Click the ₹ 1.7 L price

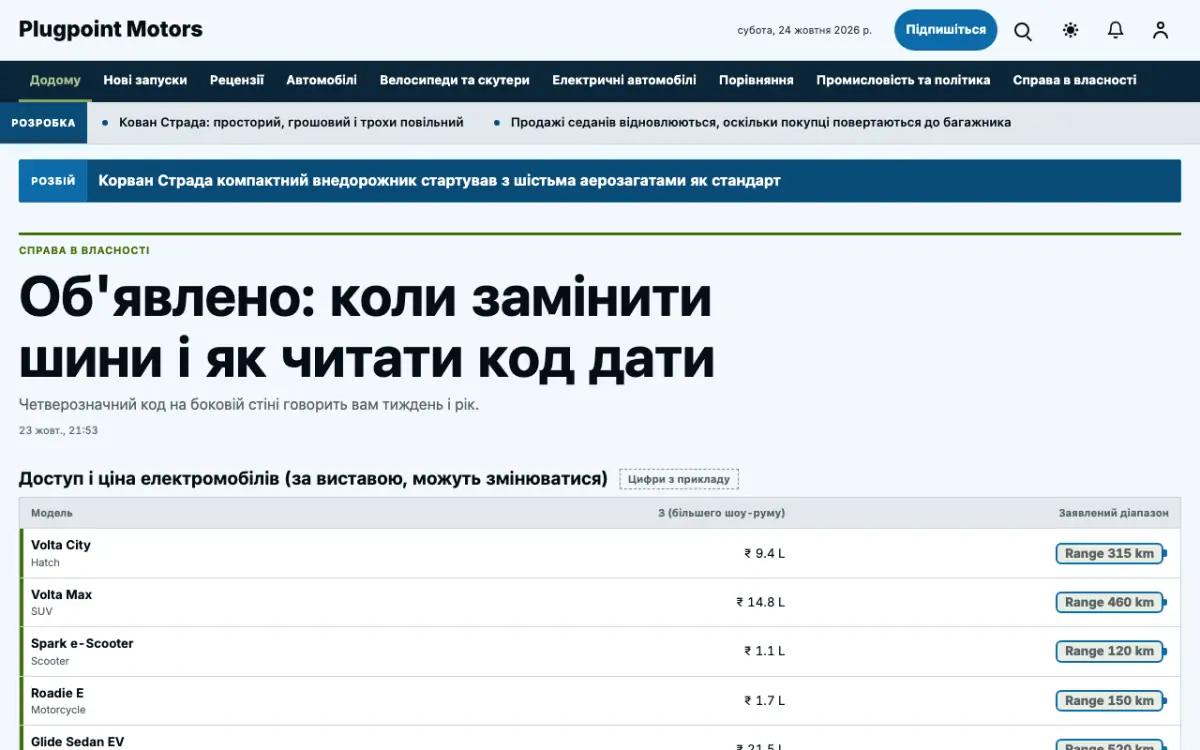(764, 700)
